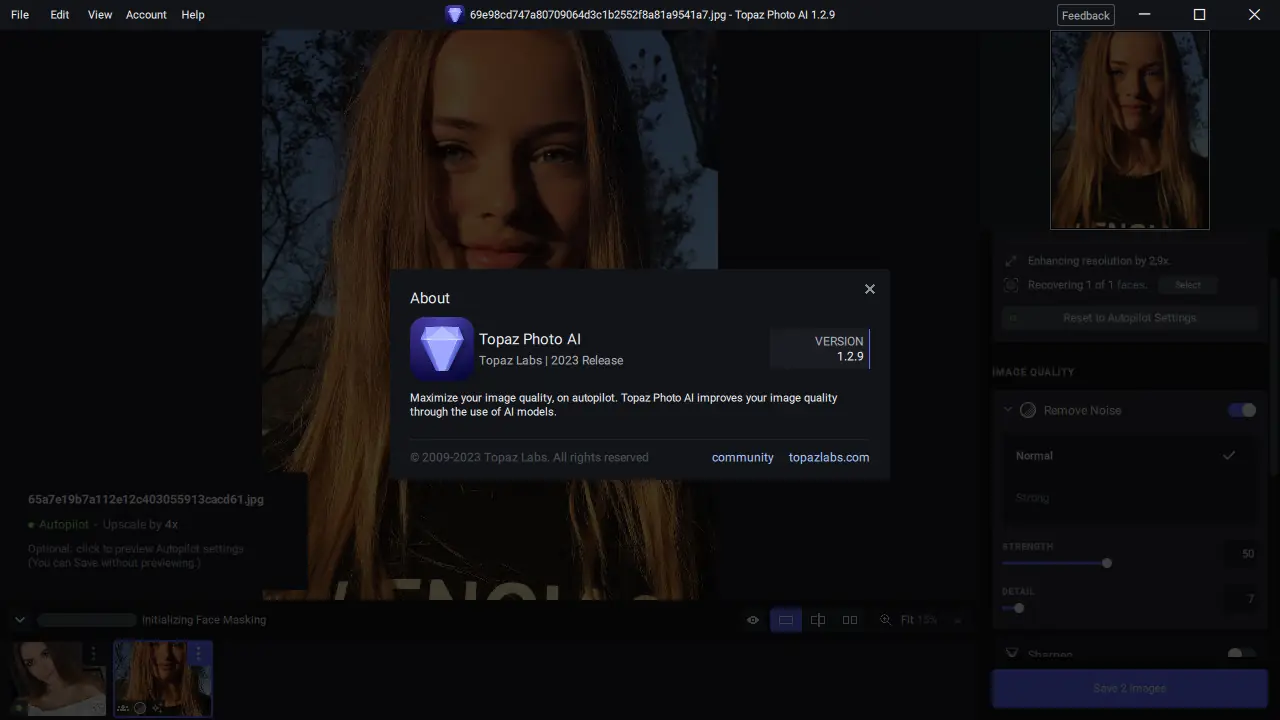The image size is (1280, 720).
Task: Collapse the Remove Noise section
Action: pos(1008,410)
